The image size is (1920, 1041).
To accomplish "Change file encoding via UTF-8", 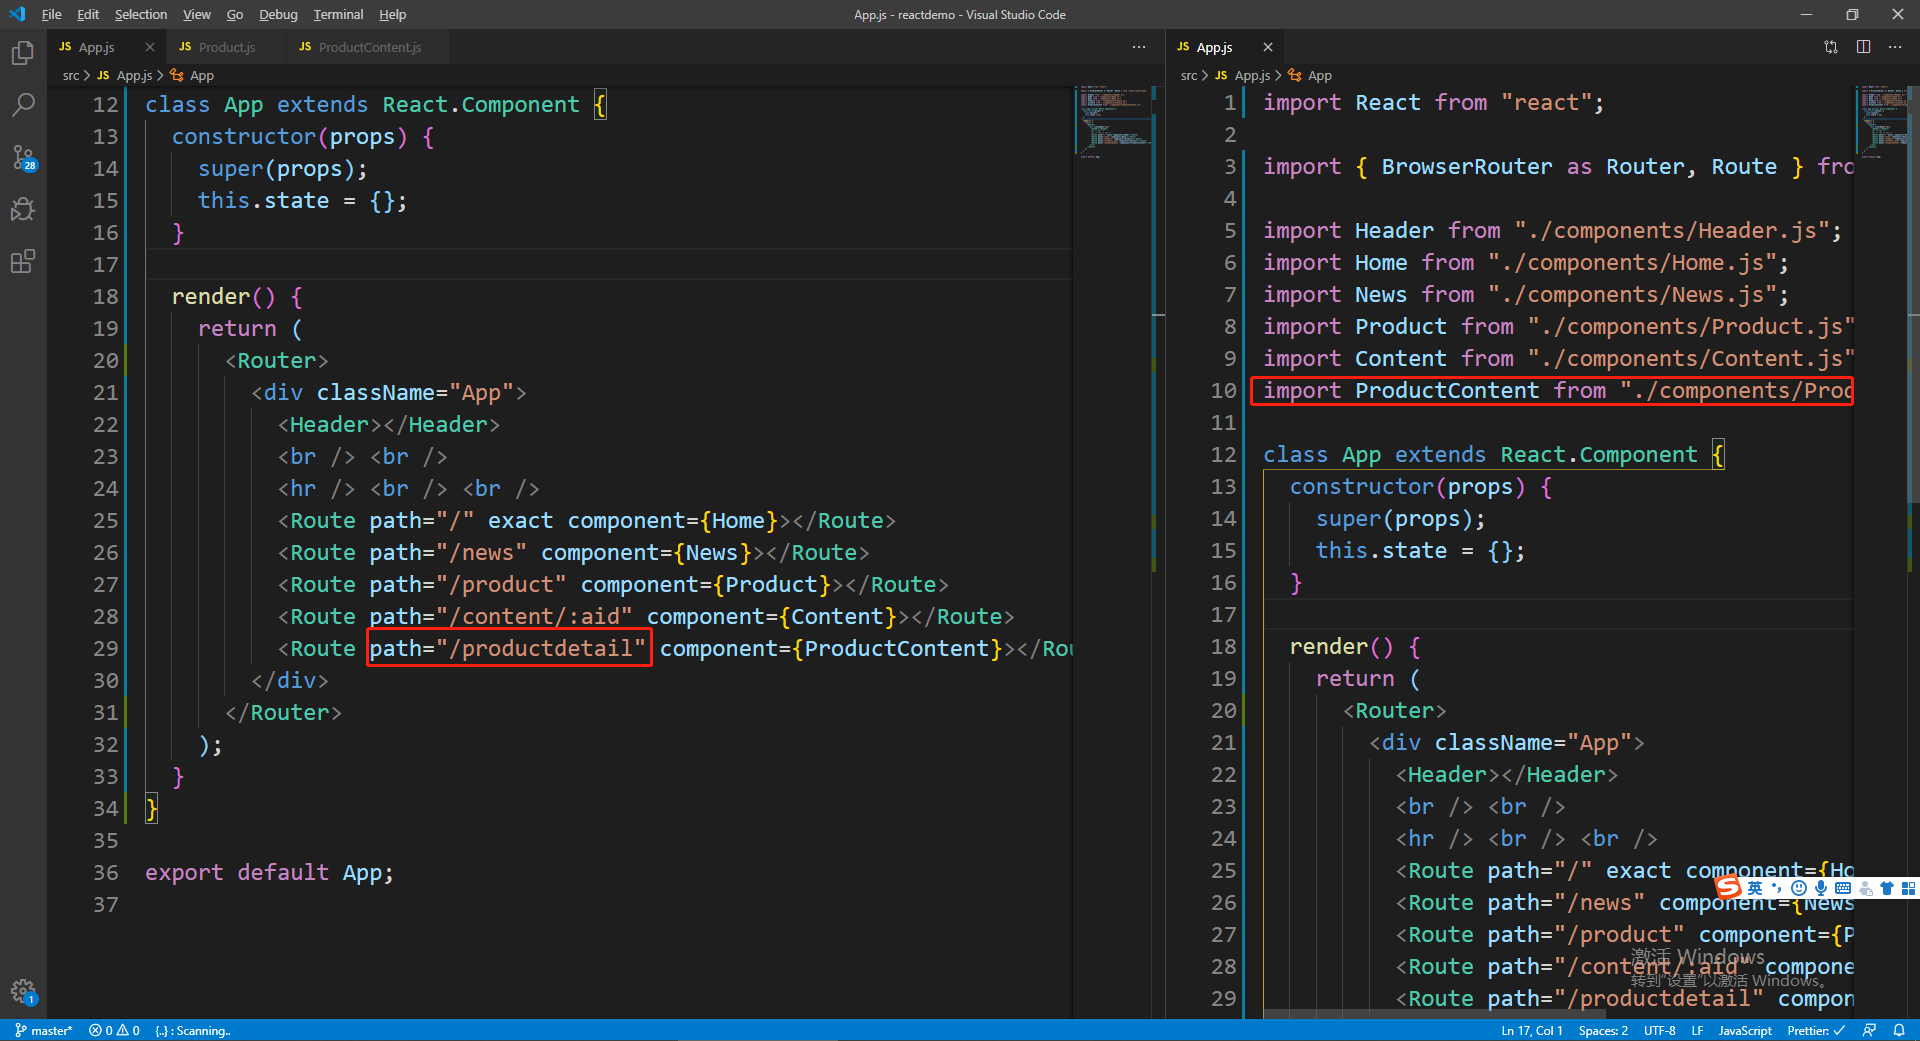I will tap(1660, 1030).
